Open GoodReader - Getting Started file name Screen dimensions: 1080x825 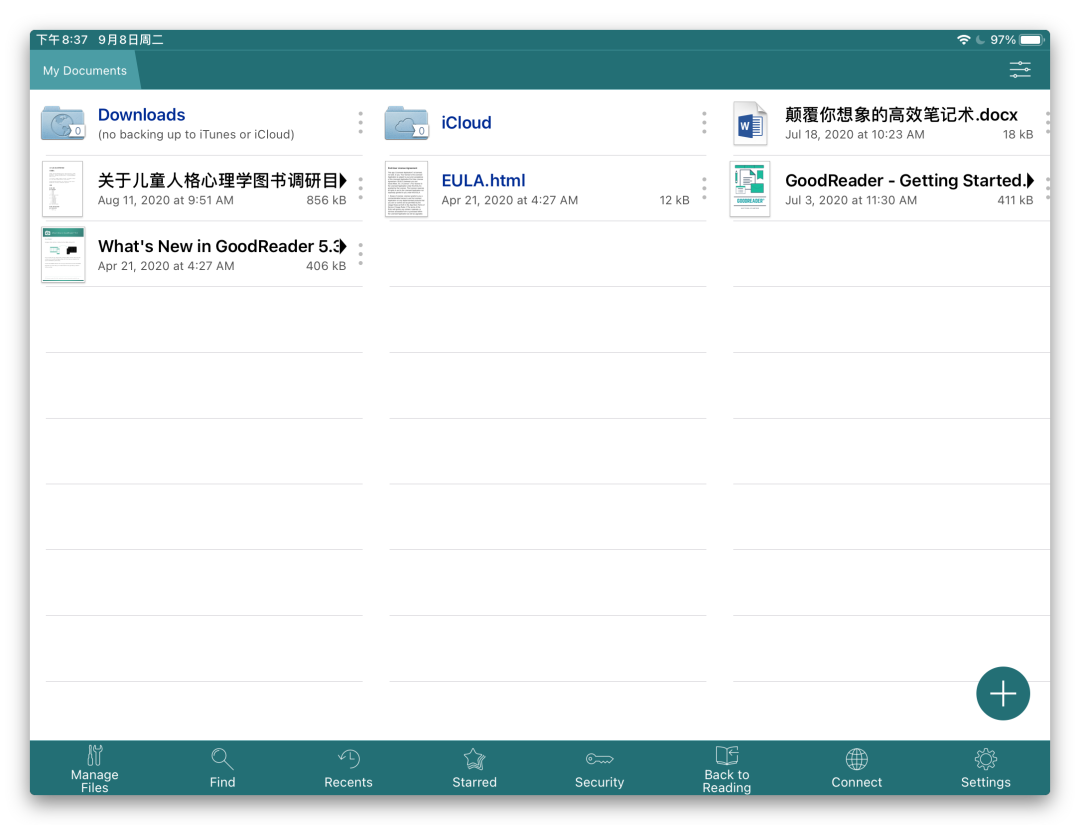point(909,180)
